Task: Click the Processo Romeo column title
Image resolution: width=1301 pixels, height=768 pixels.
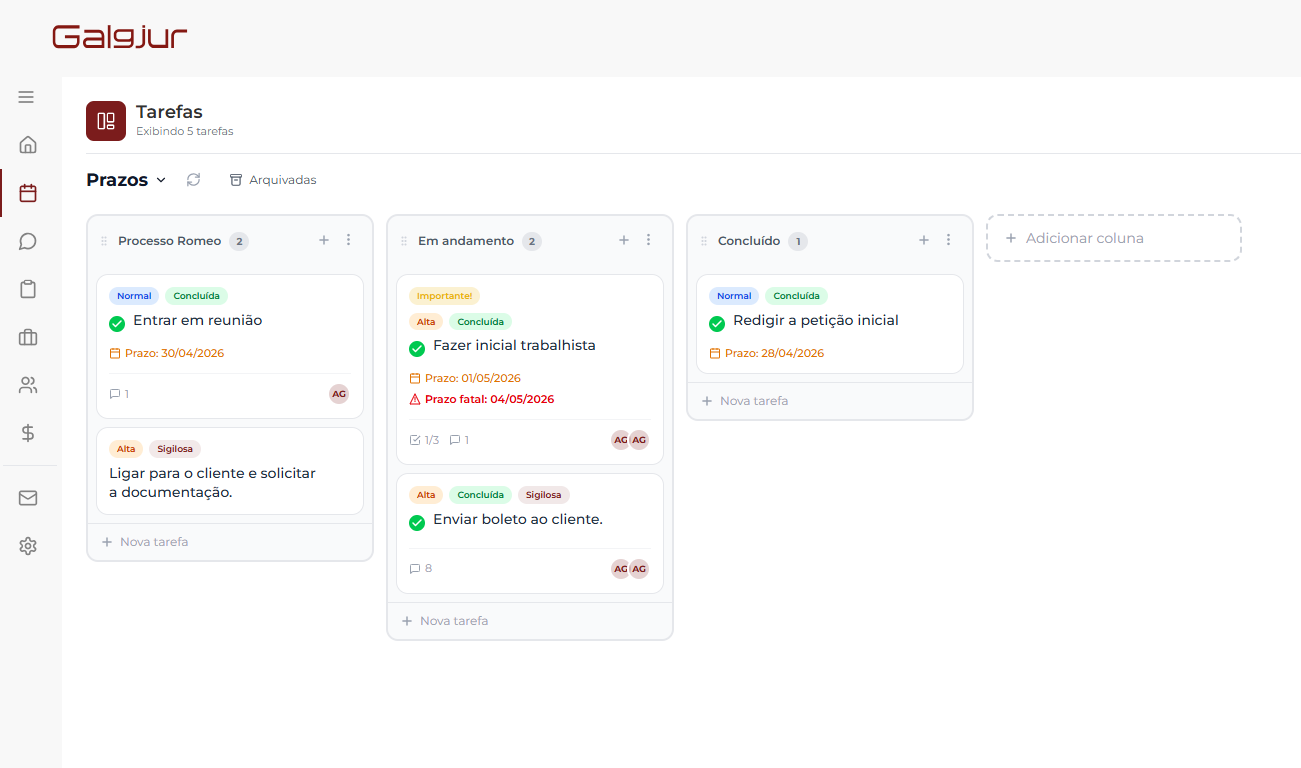Action: pos(169,241)
